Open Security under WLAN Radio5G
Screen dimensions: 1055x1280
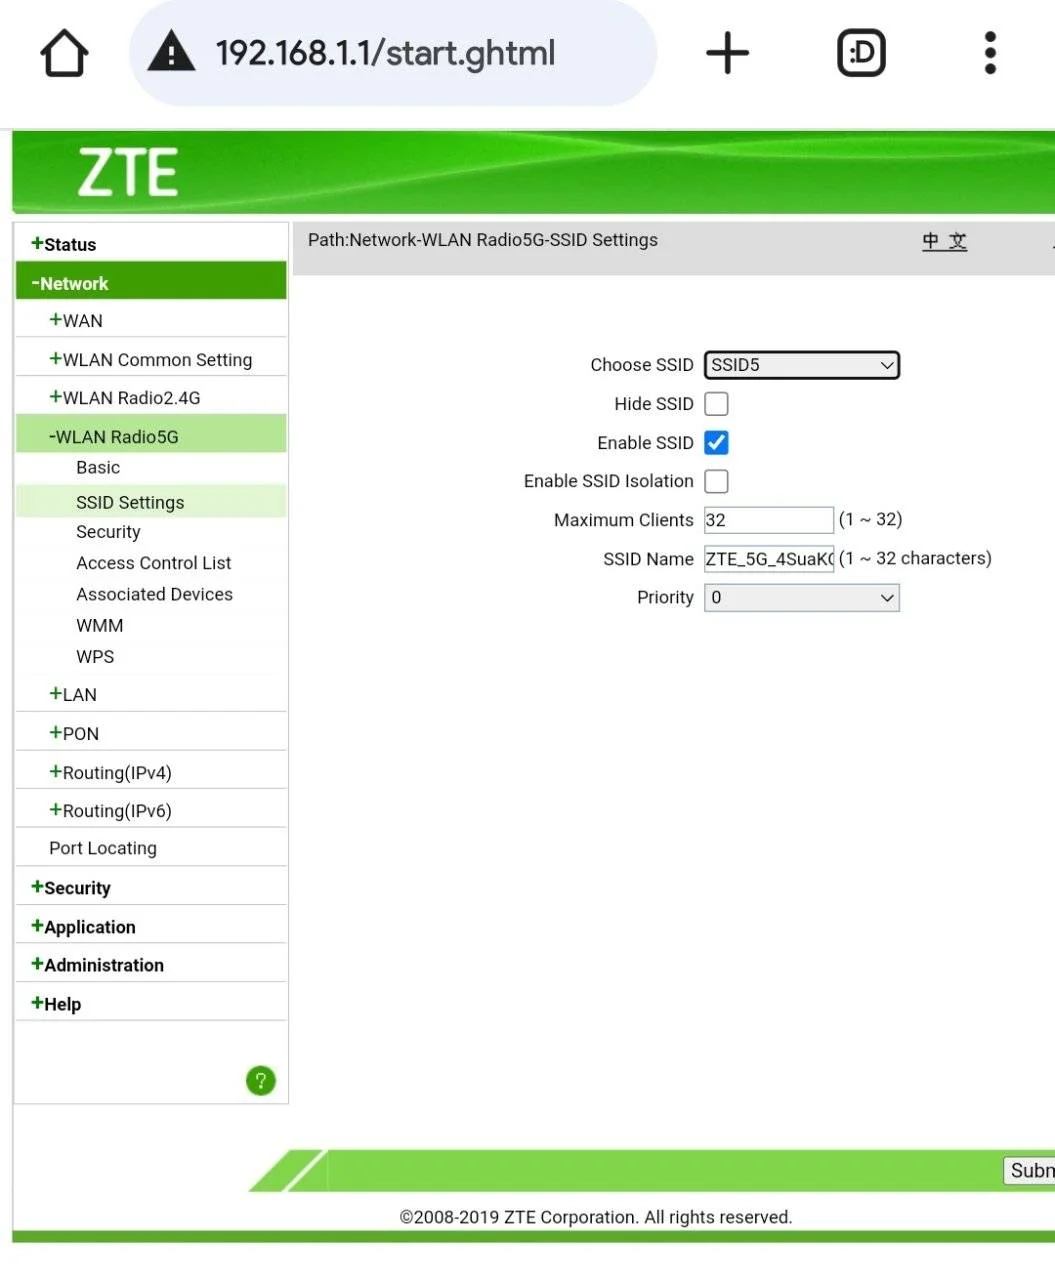coord(108,532)
